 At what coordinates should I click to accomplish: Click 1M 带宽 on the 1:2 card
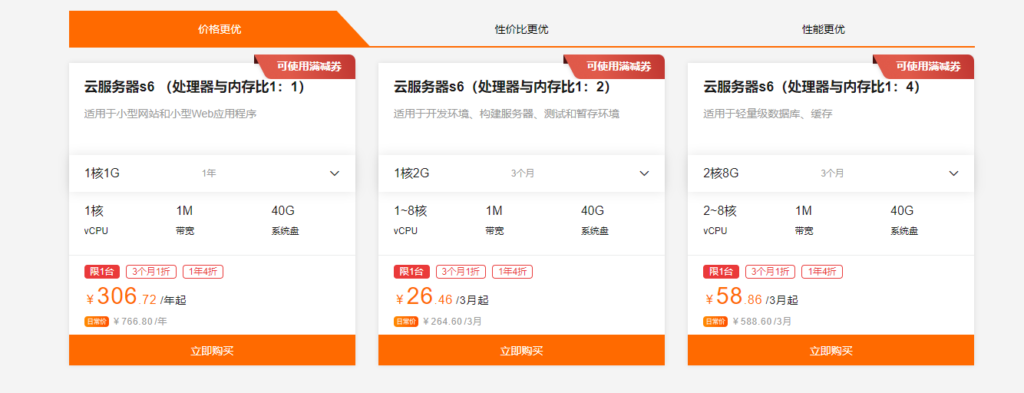(x=494, y=220)
